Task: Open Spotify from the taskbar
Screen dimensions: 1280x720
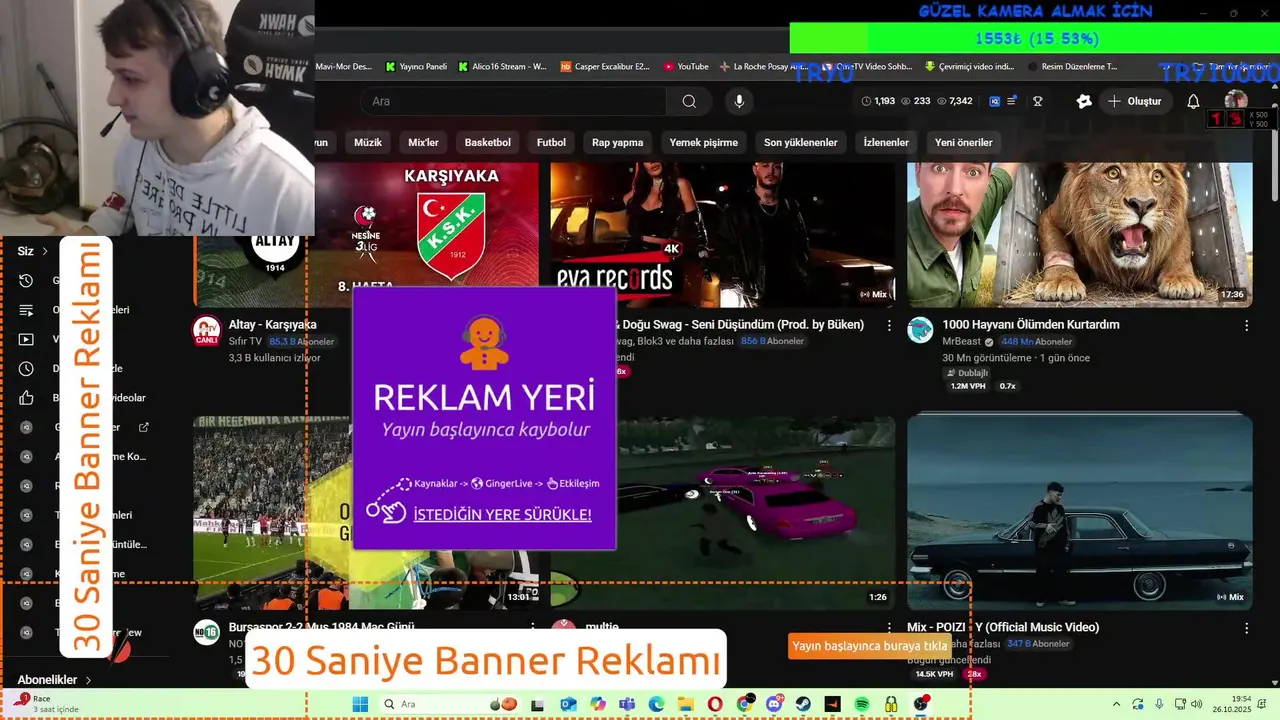Action: (861, 704)
